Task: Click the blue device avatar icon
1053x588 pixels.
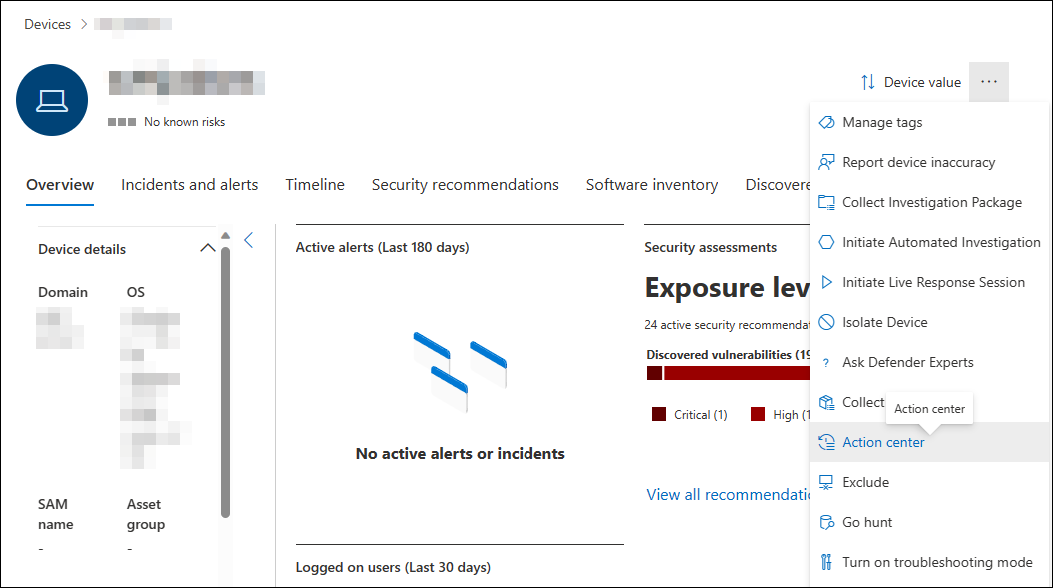Action: [x=52, y=100]
